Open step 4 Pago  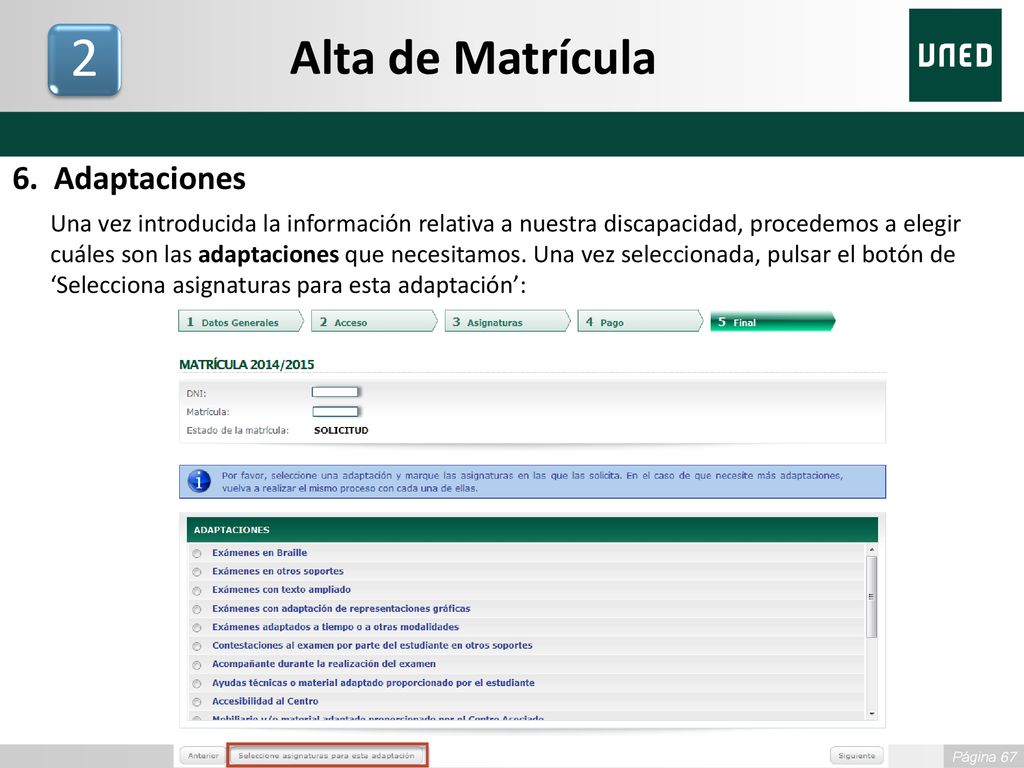coord(640,321)
